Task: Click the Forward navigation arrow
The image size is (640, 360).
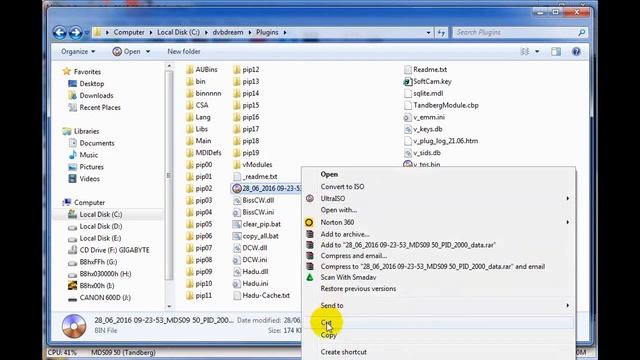Action: [x=75, y=32]
